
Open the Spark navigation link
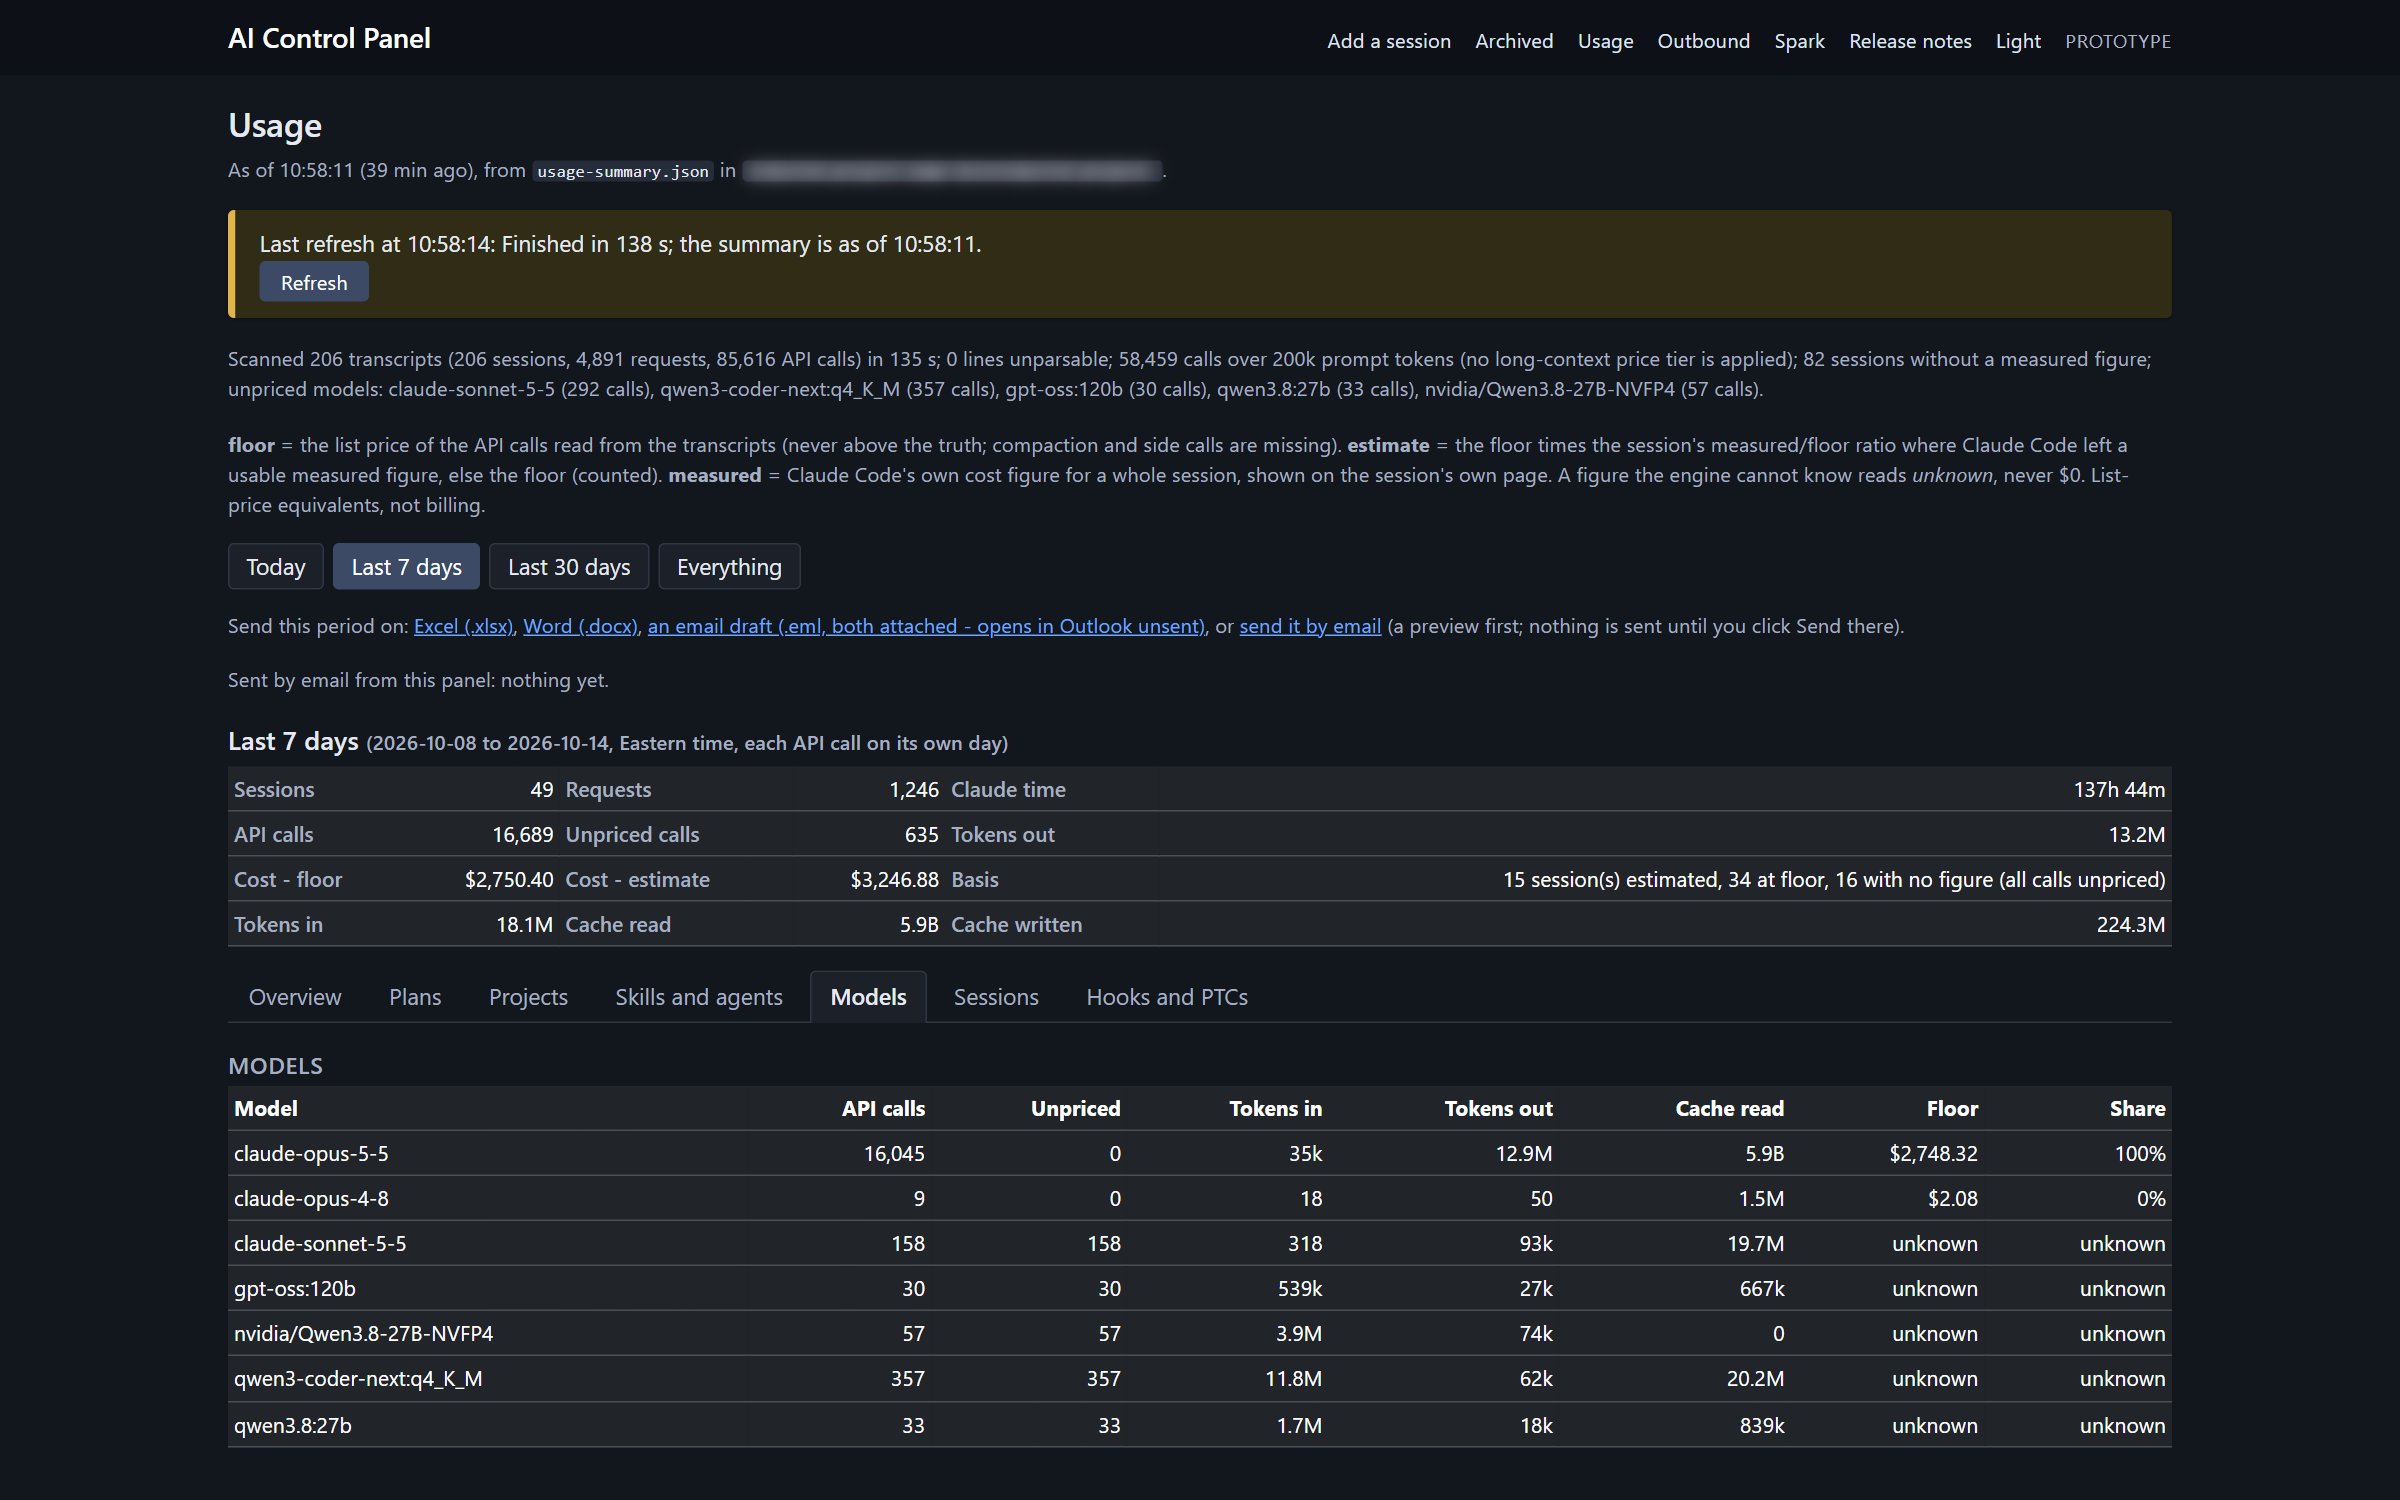pos(1799,41)
